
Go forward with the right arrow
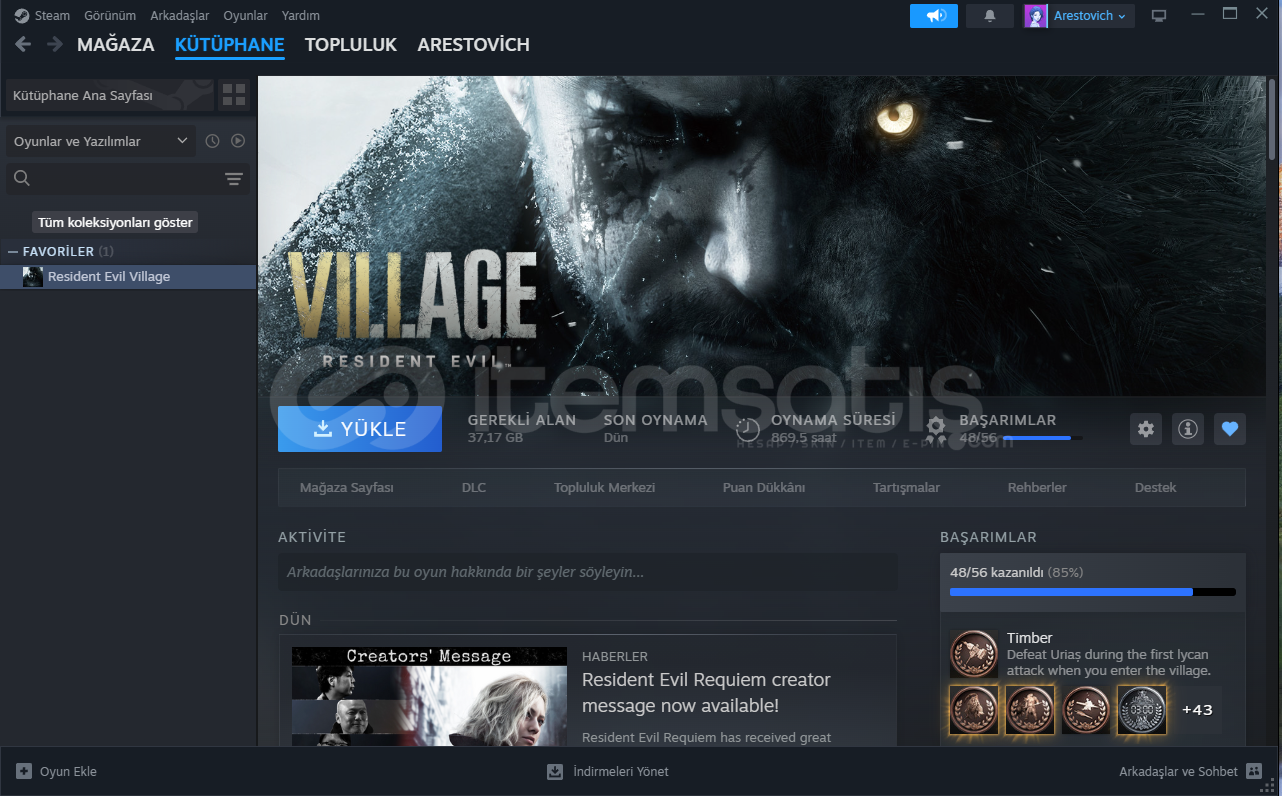pyautogui.click(x=55, y=44)
